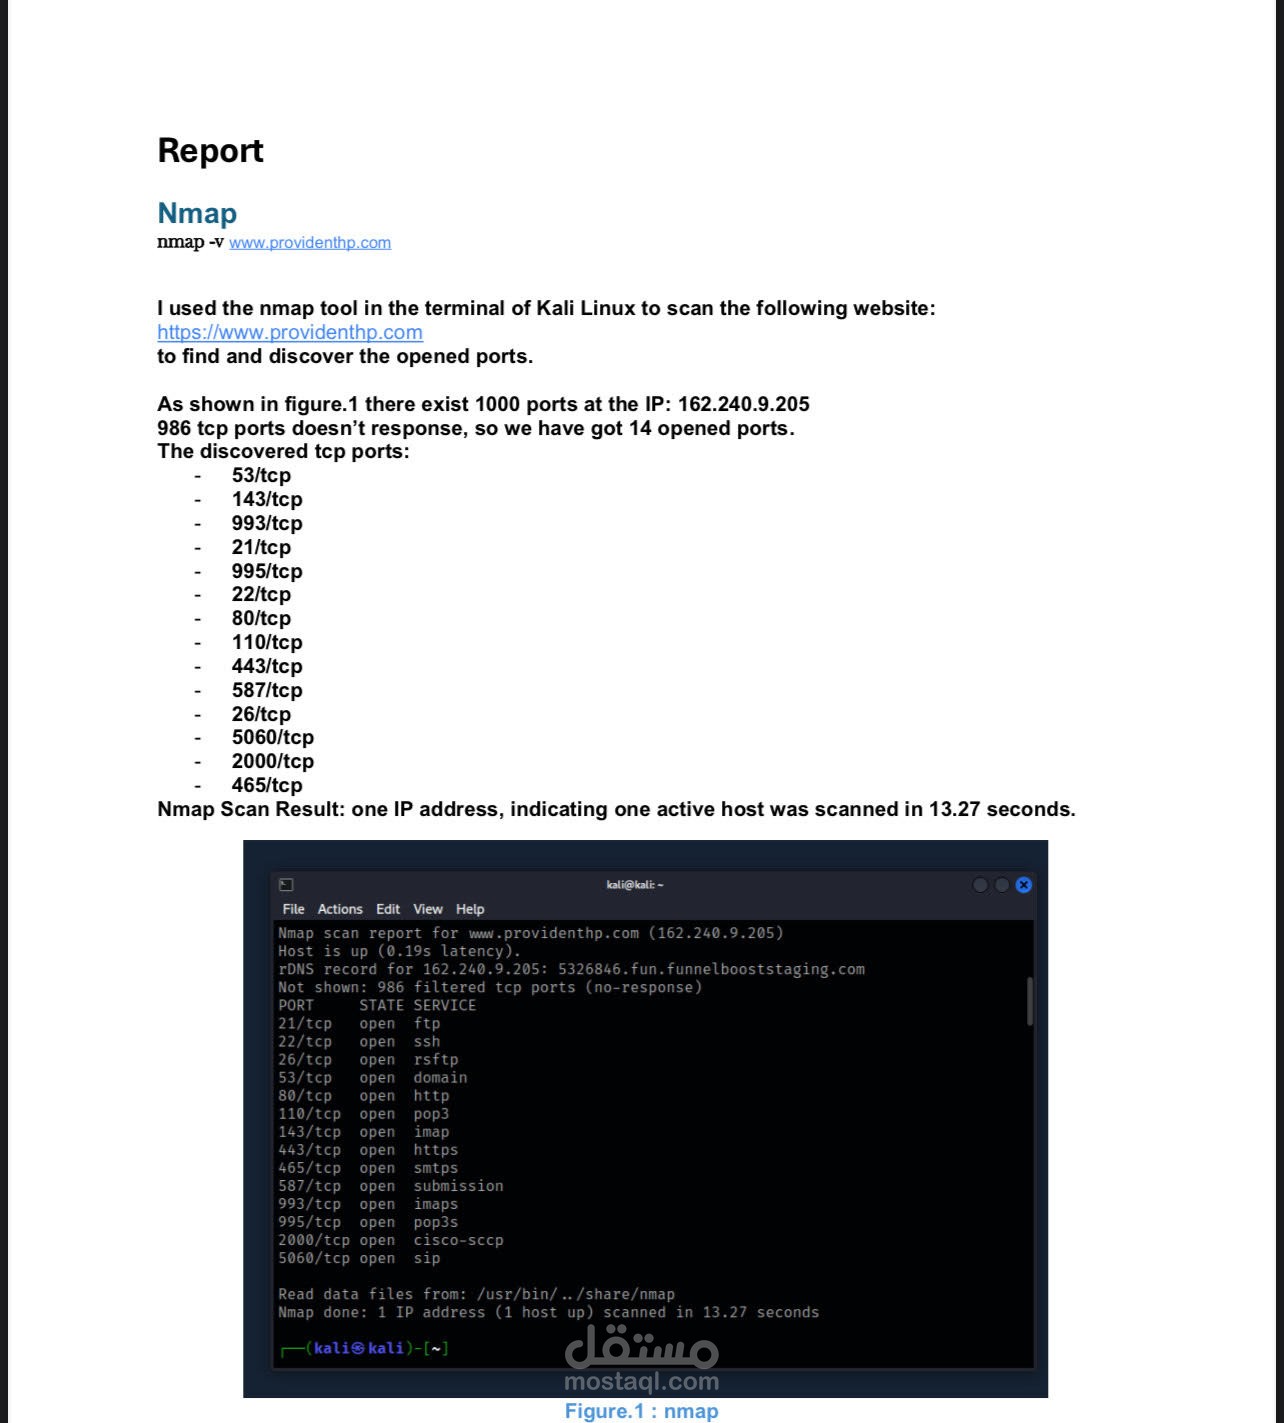Click the terminal row '110/tcp open pop3'
The width and height of the screenshot is (1284, 1423).
pos(364,1113)
